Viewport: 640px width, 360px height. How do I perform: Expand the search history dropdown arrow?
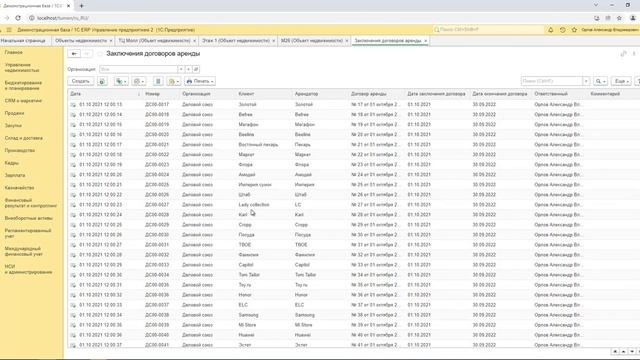[x=586, y=81]
